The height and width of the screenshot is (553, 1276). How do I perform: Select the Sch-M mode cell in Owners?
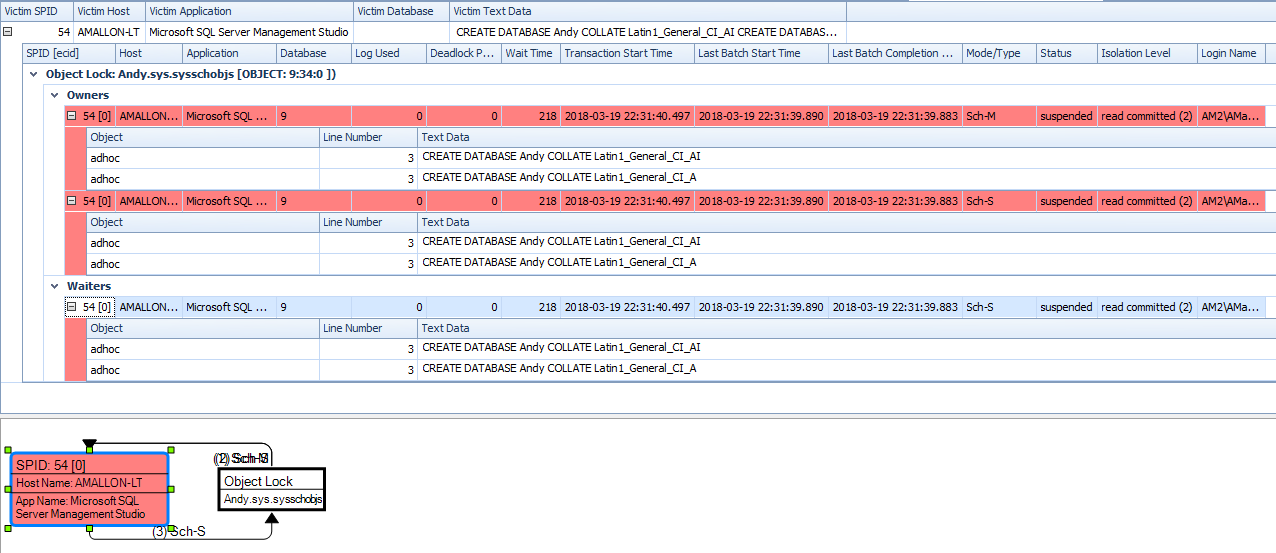click(998, 116)
